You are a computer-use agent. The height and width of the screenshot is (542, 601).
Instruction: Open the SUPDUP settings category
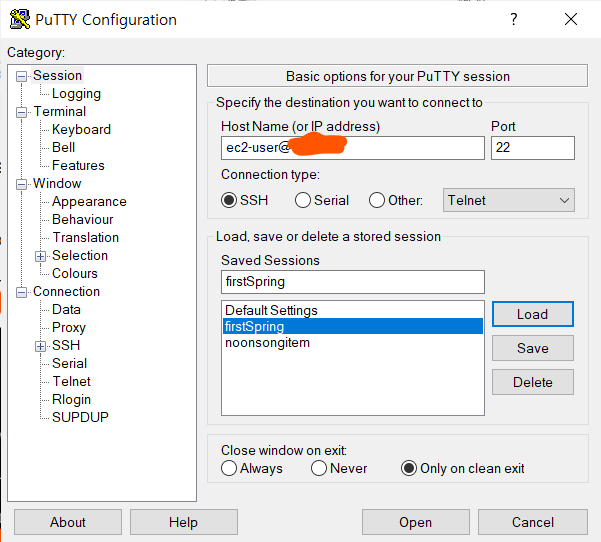80,417
